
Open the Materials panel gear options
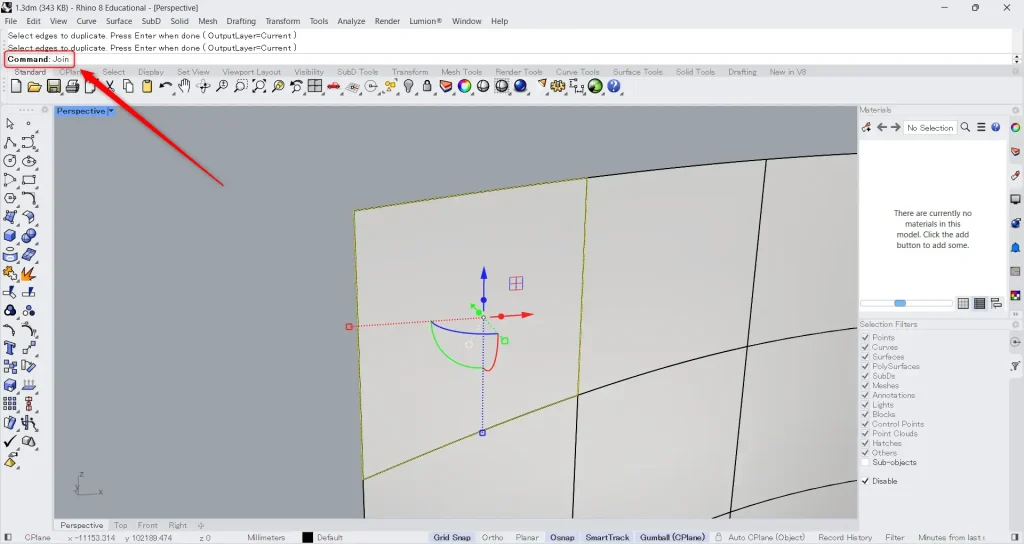pyautogui.click(x=1016, y=110)
